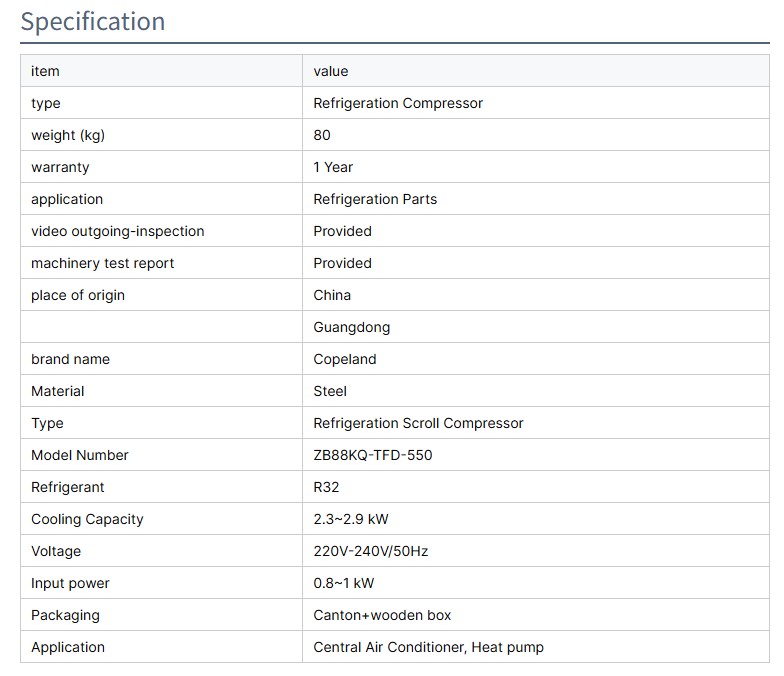Click the 'Guangdong' cell
Image resolution: width=784 pixels, height=676 pixels.
pos(352,327)
